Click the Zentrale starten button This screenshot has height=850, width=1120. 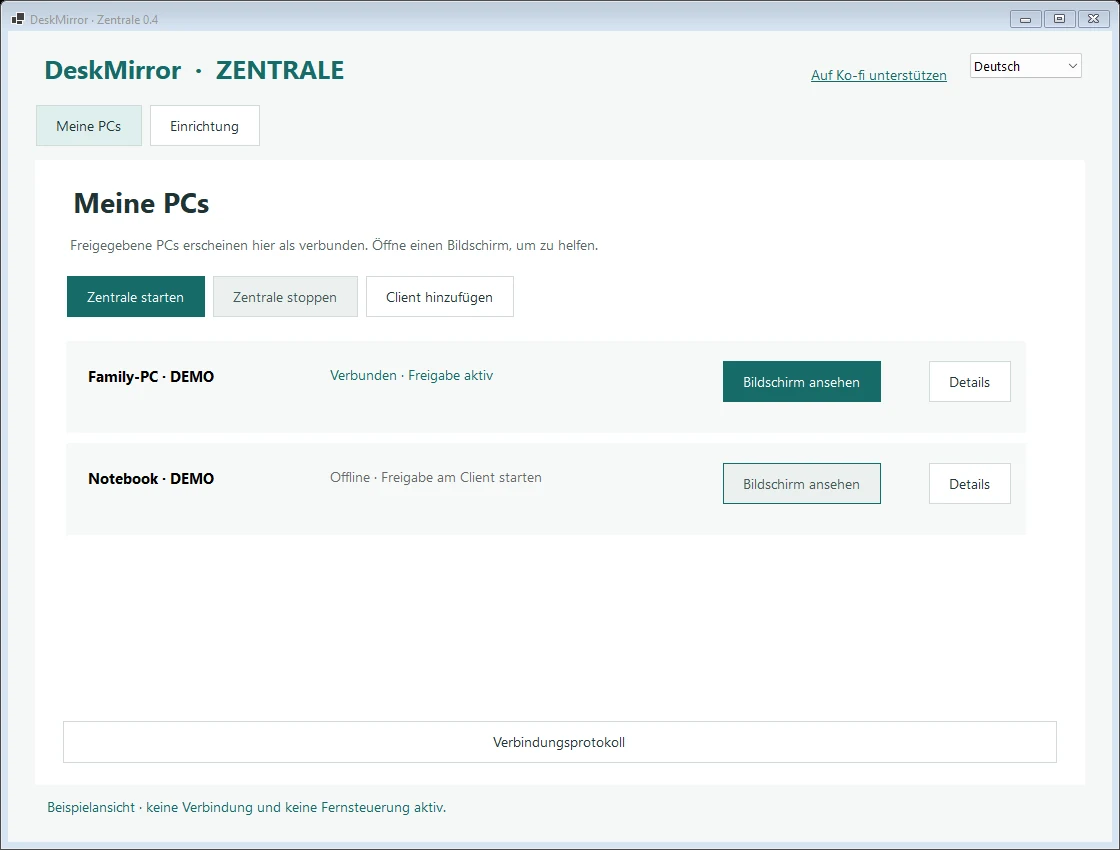click(136, 296)
